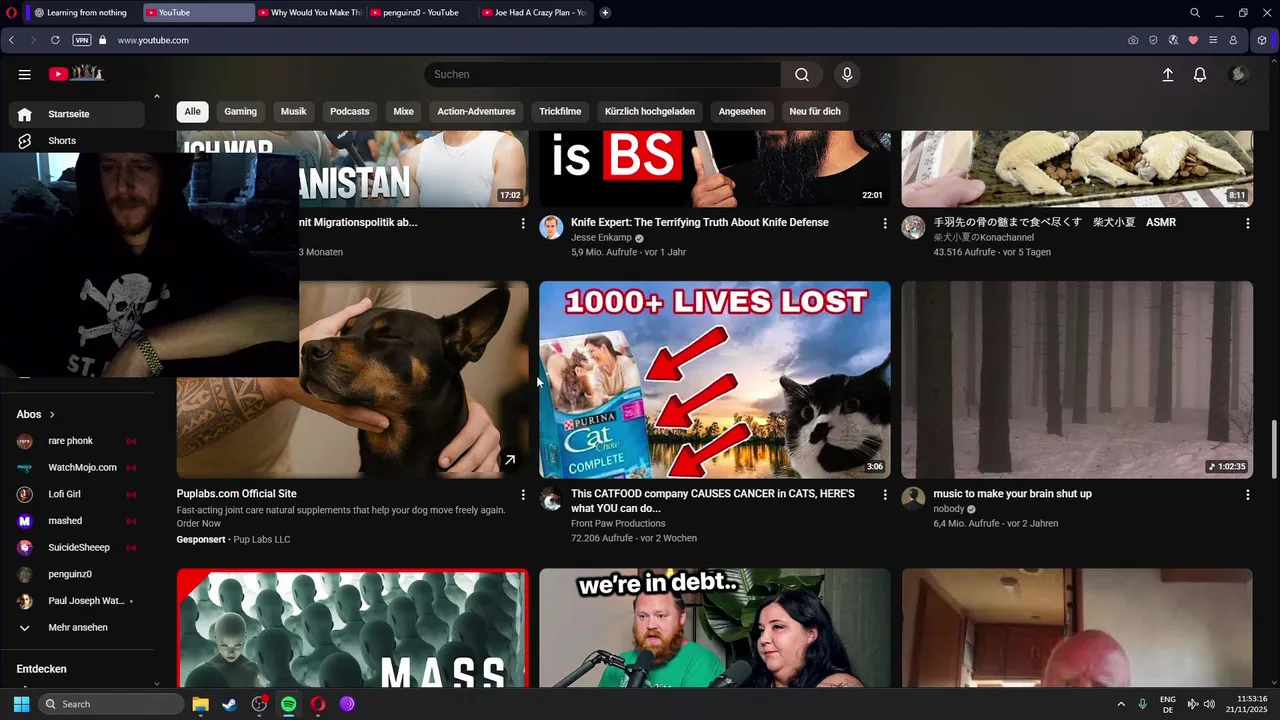The width and height of the screenshot is (1280, 720).
Task: Open Opera tab search magnifier
Action: tap(1195, 13)
